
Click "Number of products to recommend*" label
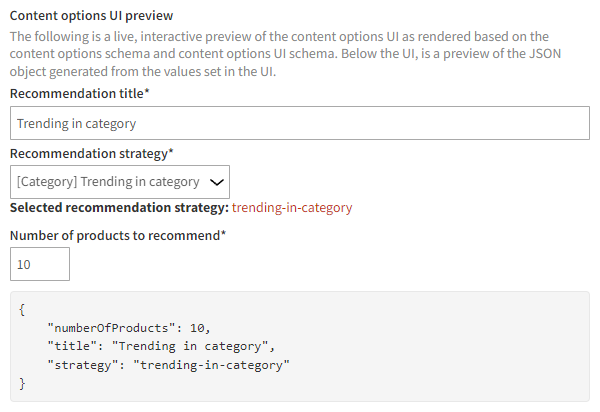click(118, 235)
